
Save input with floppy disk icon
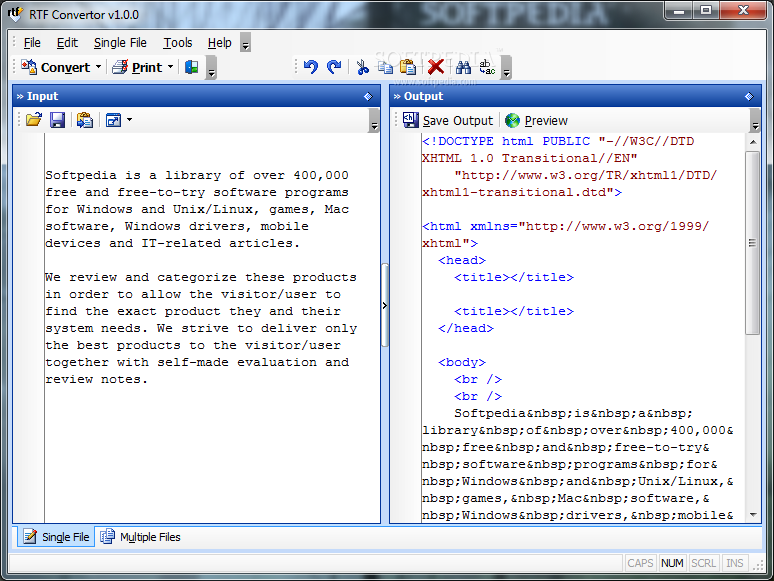58,120
